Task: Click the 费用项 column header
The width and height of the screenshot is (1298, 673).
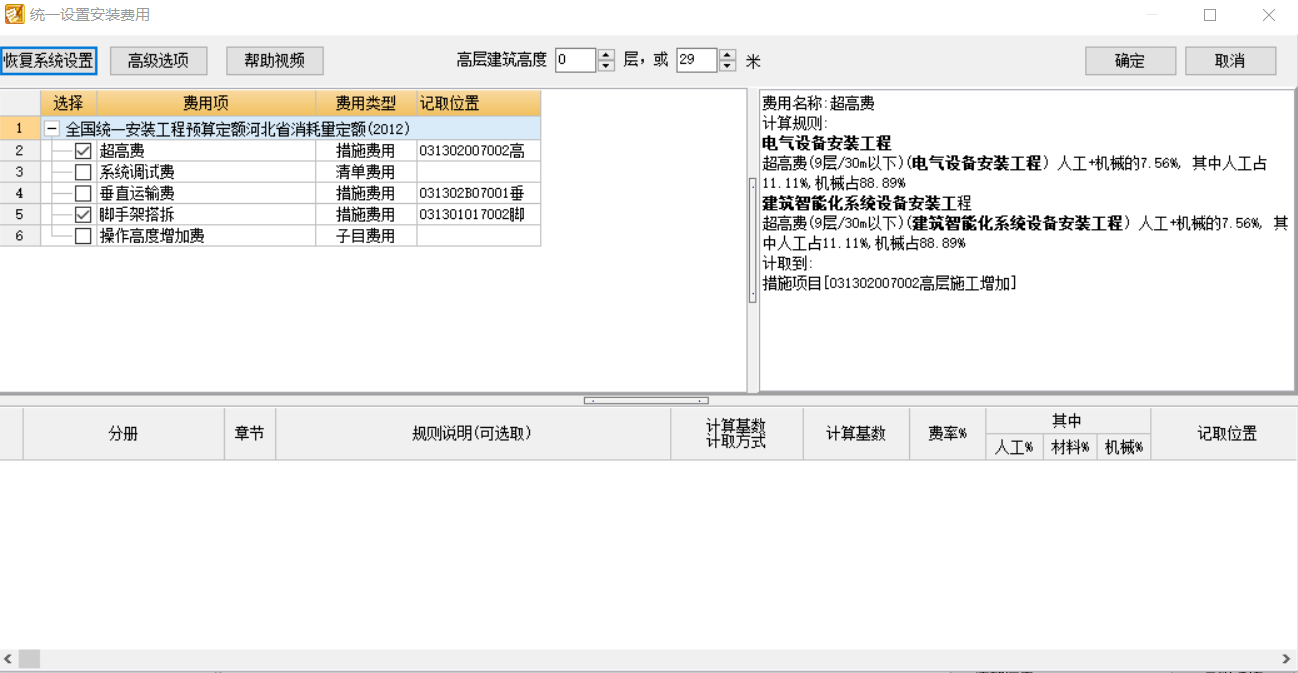Action: tap(207, 103)
